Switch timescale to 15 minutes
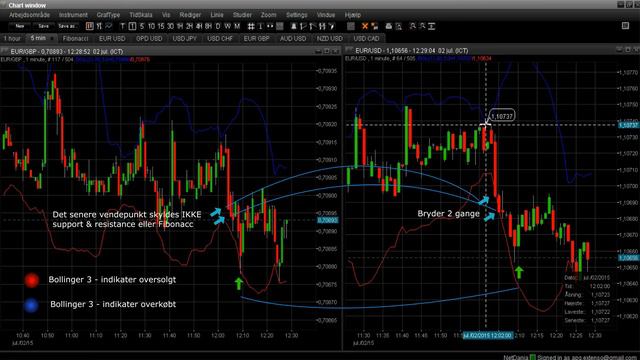Viewport: 640px width, 360px height. click(161, 26)
